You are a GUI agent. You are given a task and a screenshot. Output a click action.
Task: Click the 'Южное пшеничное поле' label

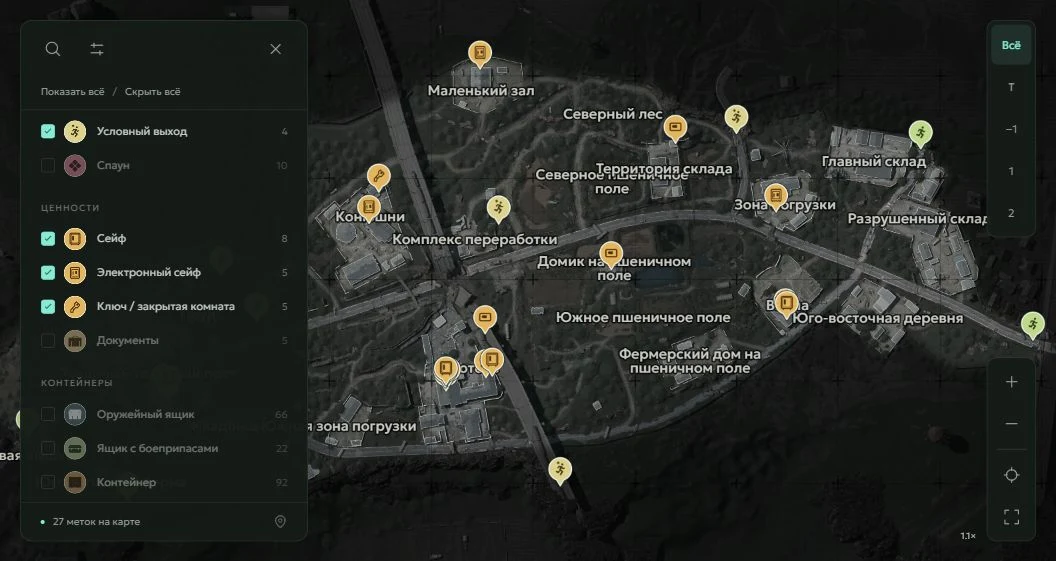click(x=642, y=317)
